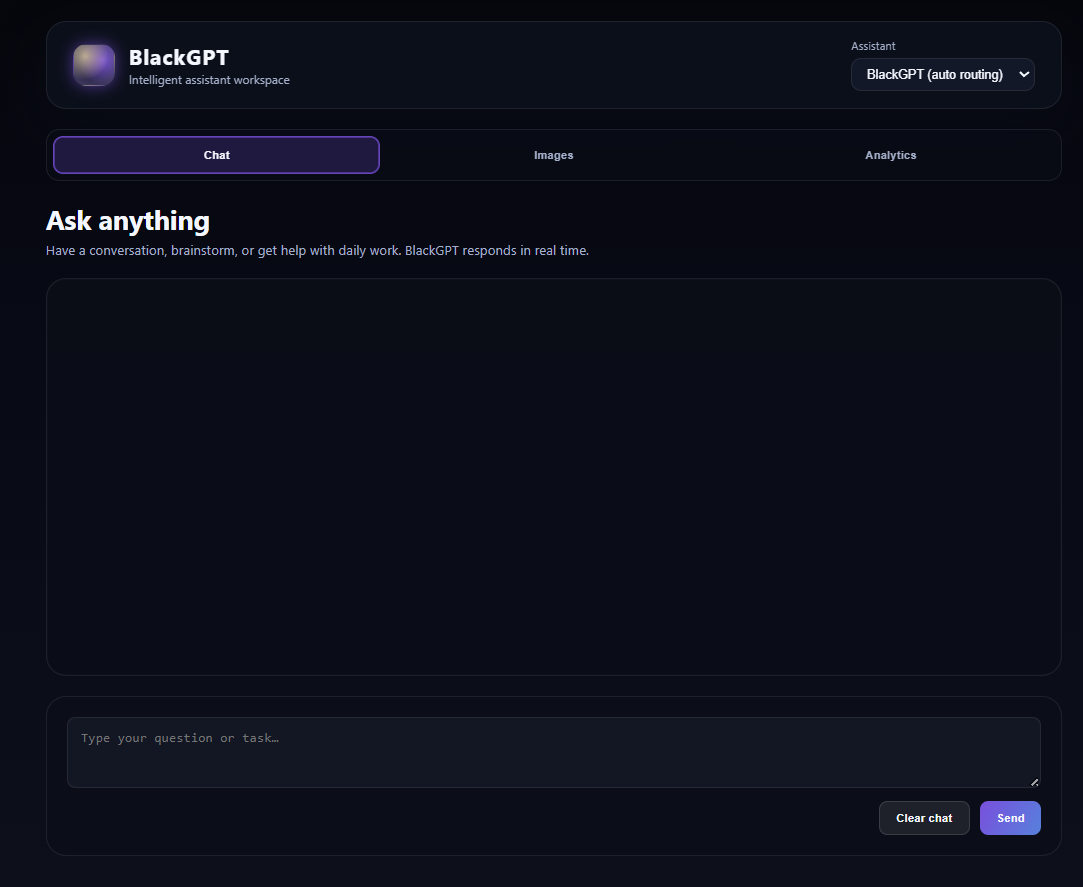Open assistant options from the Assistant combo box

click(942, 74)
